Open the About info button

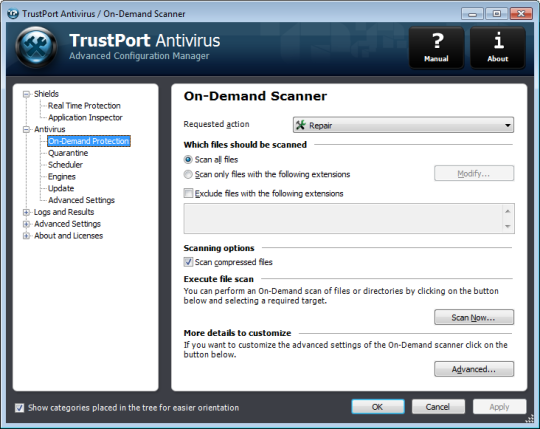tap(498, 48)
